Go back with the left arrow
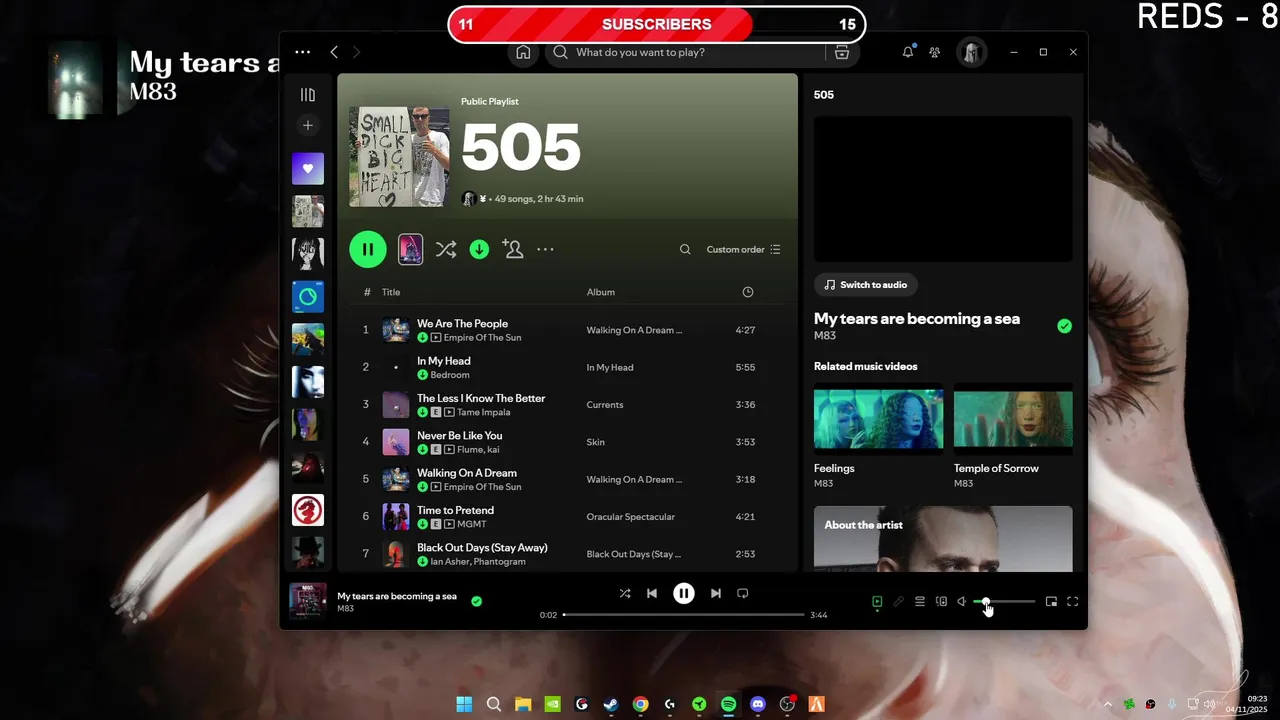Screen dimensions: 1280x720 [x=334, y=52]
